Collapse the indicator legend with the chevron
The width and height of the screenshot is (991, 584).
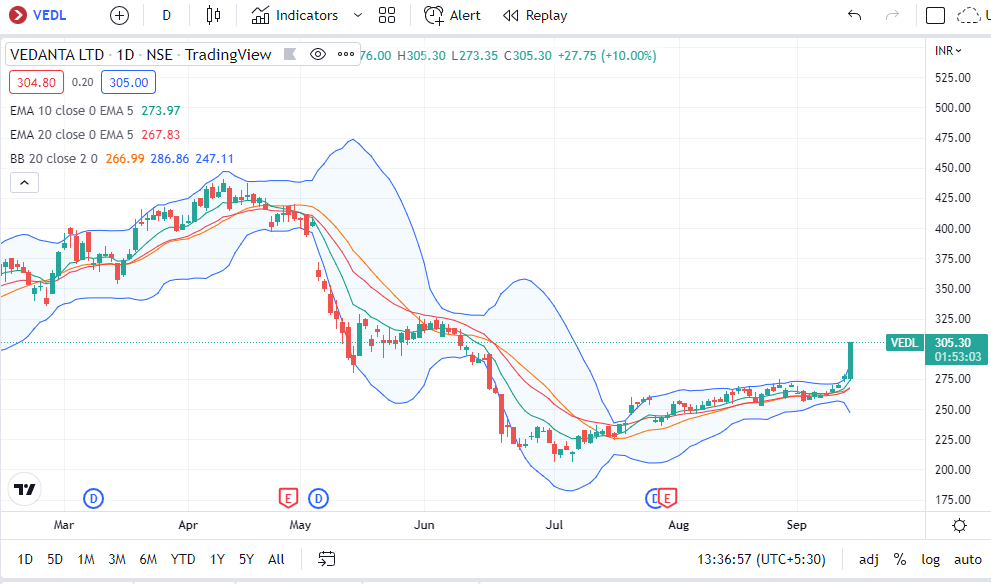tap(24, 183)
